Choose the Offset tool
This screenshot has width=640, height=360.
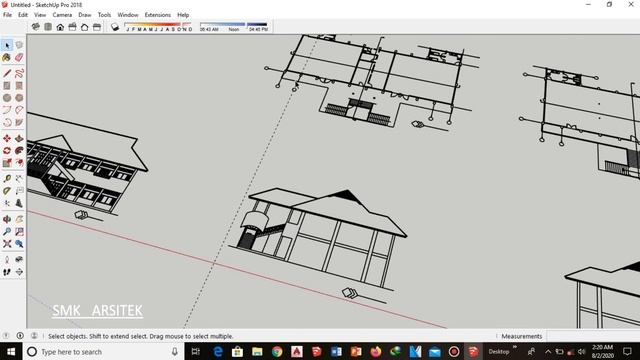pos(19,163)
